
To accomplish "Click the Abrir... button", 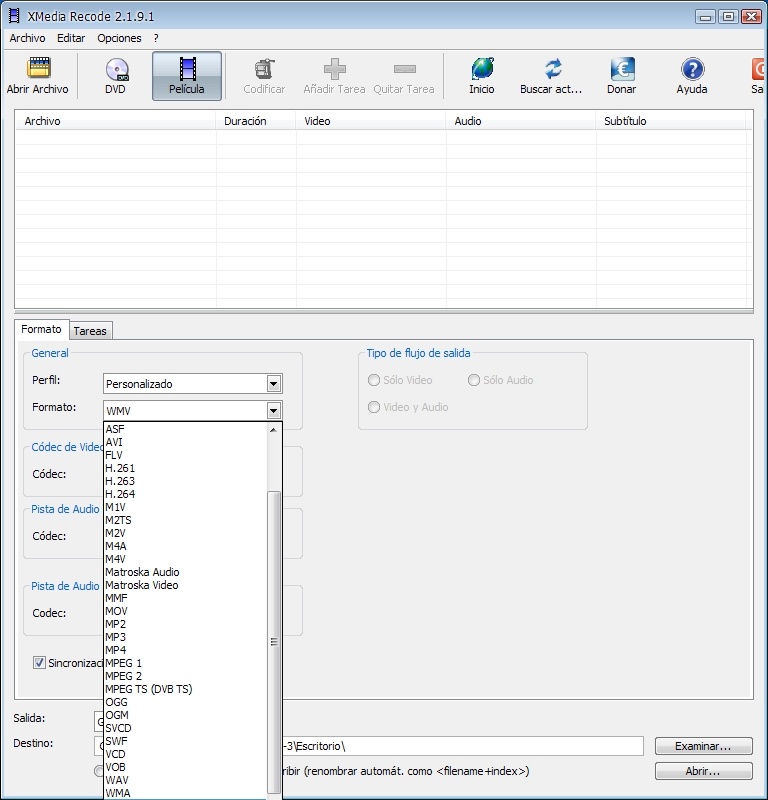I will (703, 771).
